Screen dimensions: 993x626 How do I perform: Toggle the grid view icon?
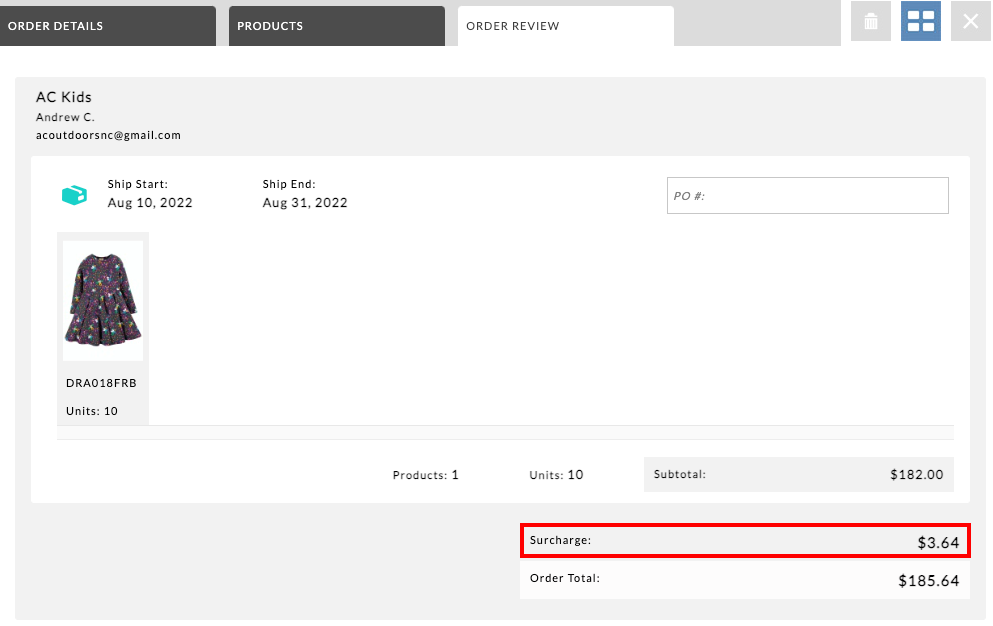click(x=921, y=21)
